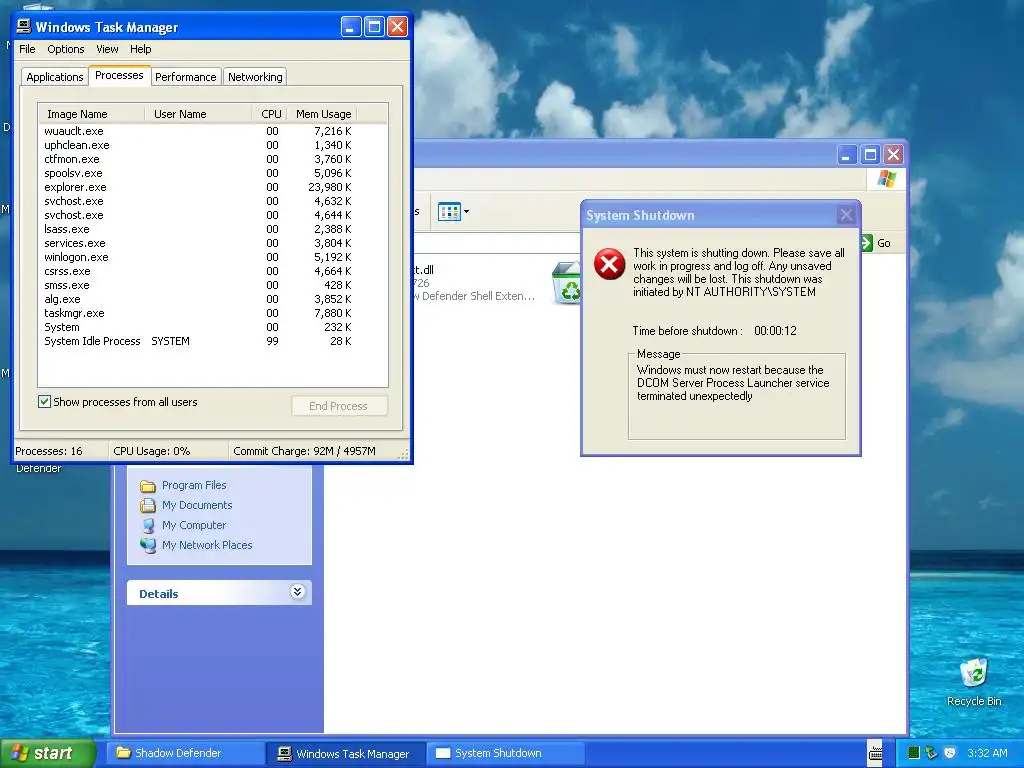Open the keyboard language bar icon
Viewport: 1024px width, 768px height.
875,753
